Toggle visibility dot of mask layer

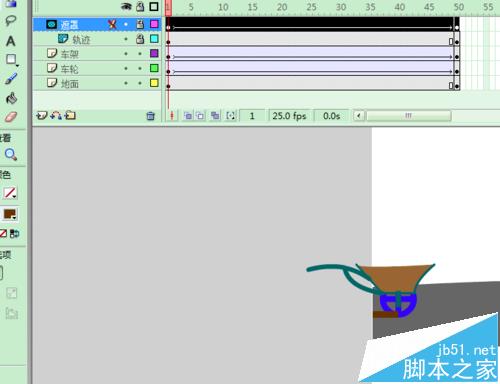pyautogui.click(x=126, y=24)
